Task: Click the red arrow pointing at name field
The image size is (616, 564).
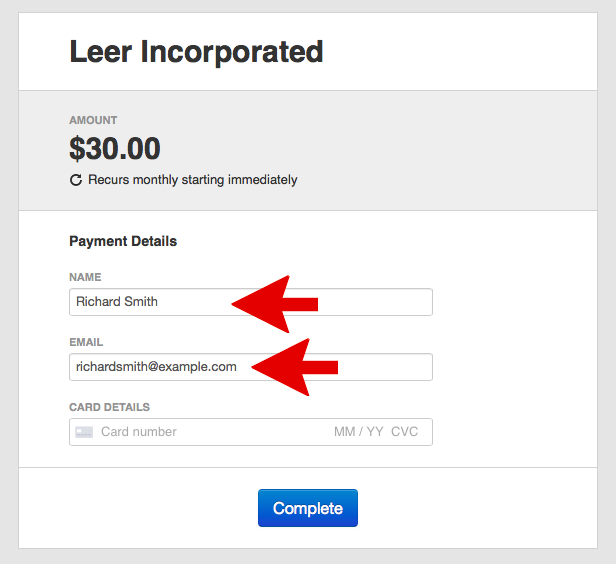Action: [x=274, y=303]
